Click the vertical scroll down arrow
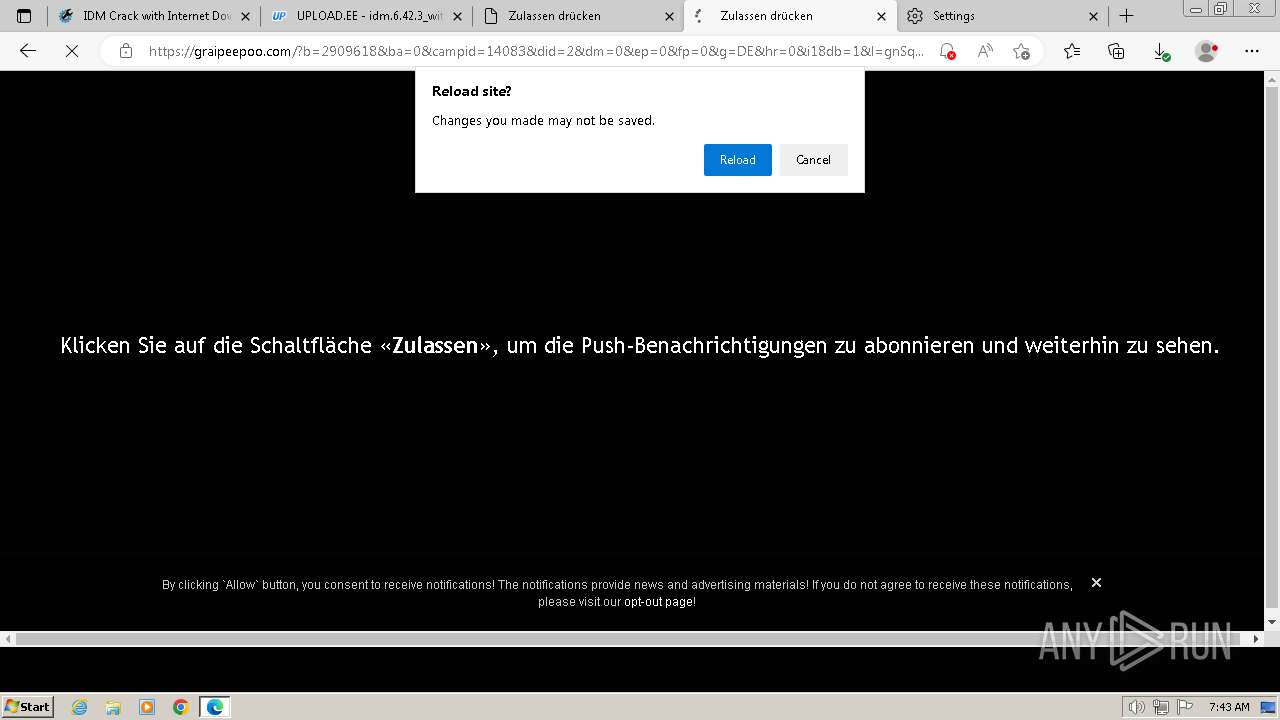This screenshot has height=720, width=1280. click(1272, 622)
